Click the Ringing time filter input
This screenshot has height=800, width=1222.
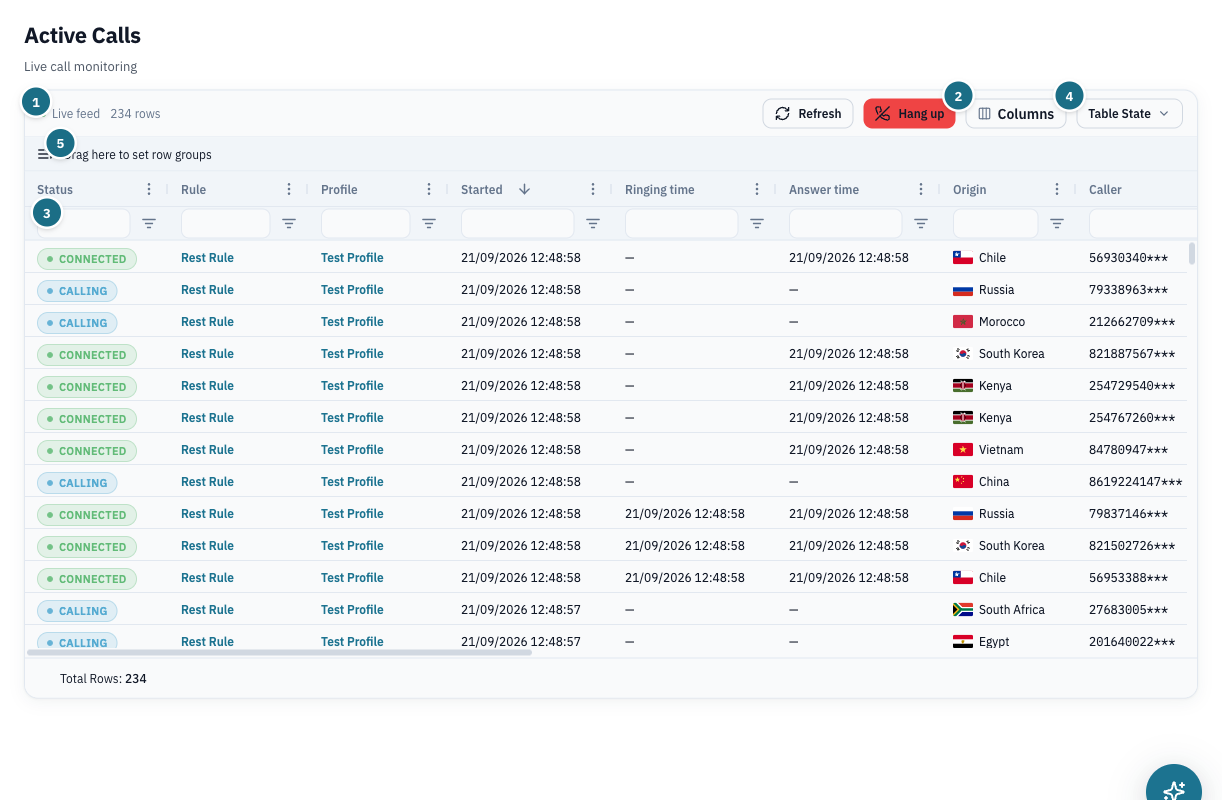click(682, 223)
